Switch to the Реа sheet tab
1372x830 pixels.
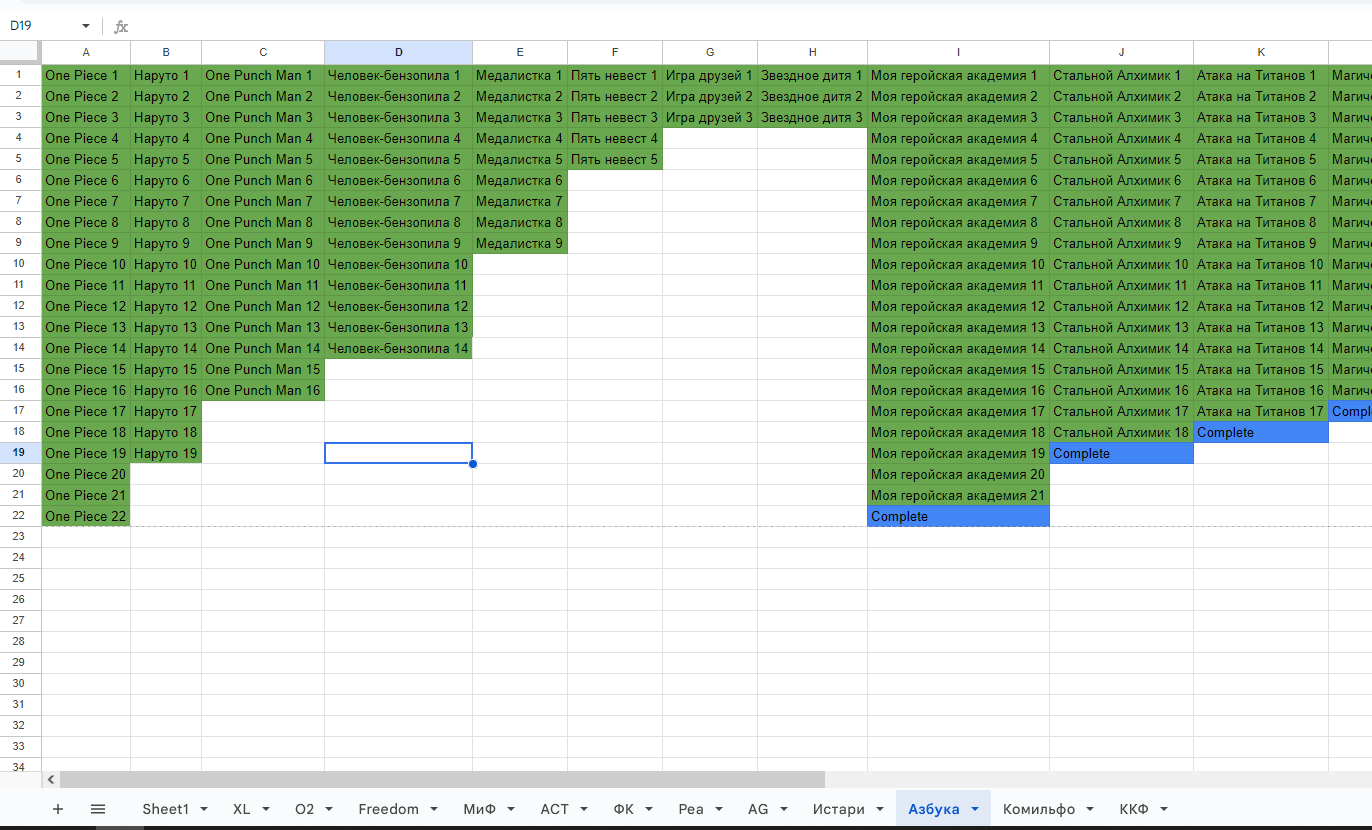pyautogui.click(x=691, y=809)
